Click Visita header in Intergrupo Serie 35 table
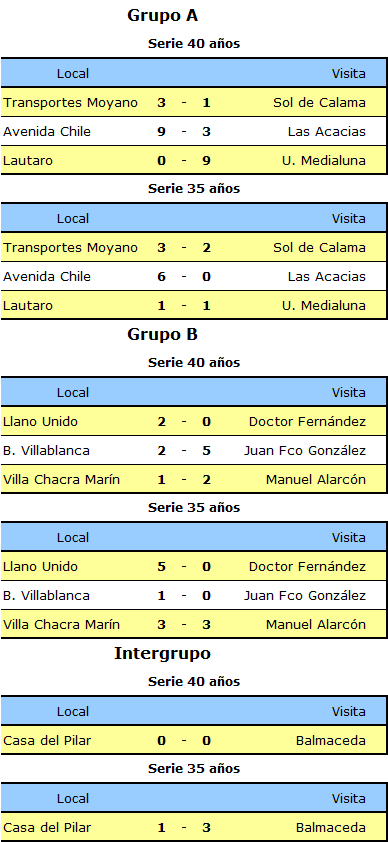The width and height of the screenshot is (388, 842). click(x=349, y=799)
